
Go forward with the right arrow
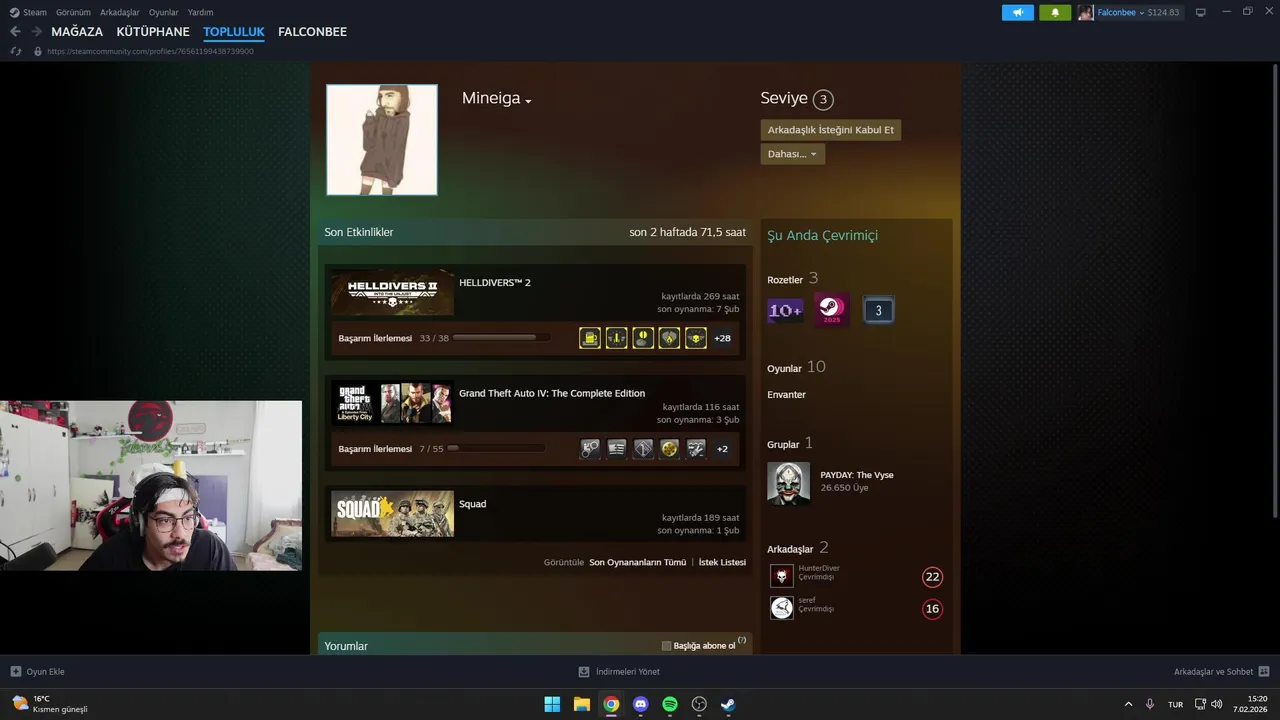(x=36, y=32)
